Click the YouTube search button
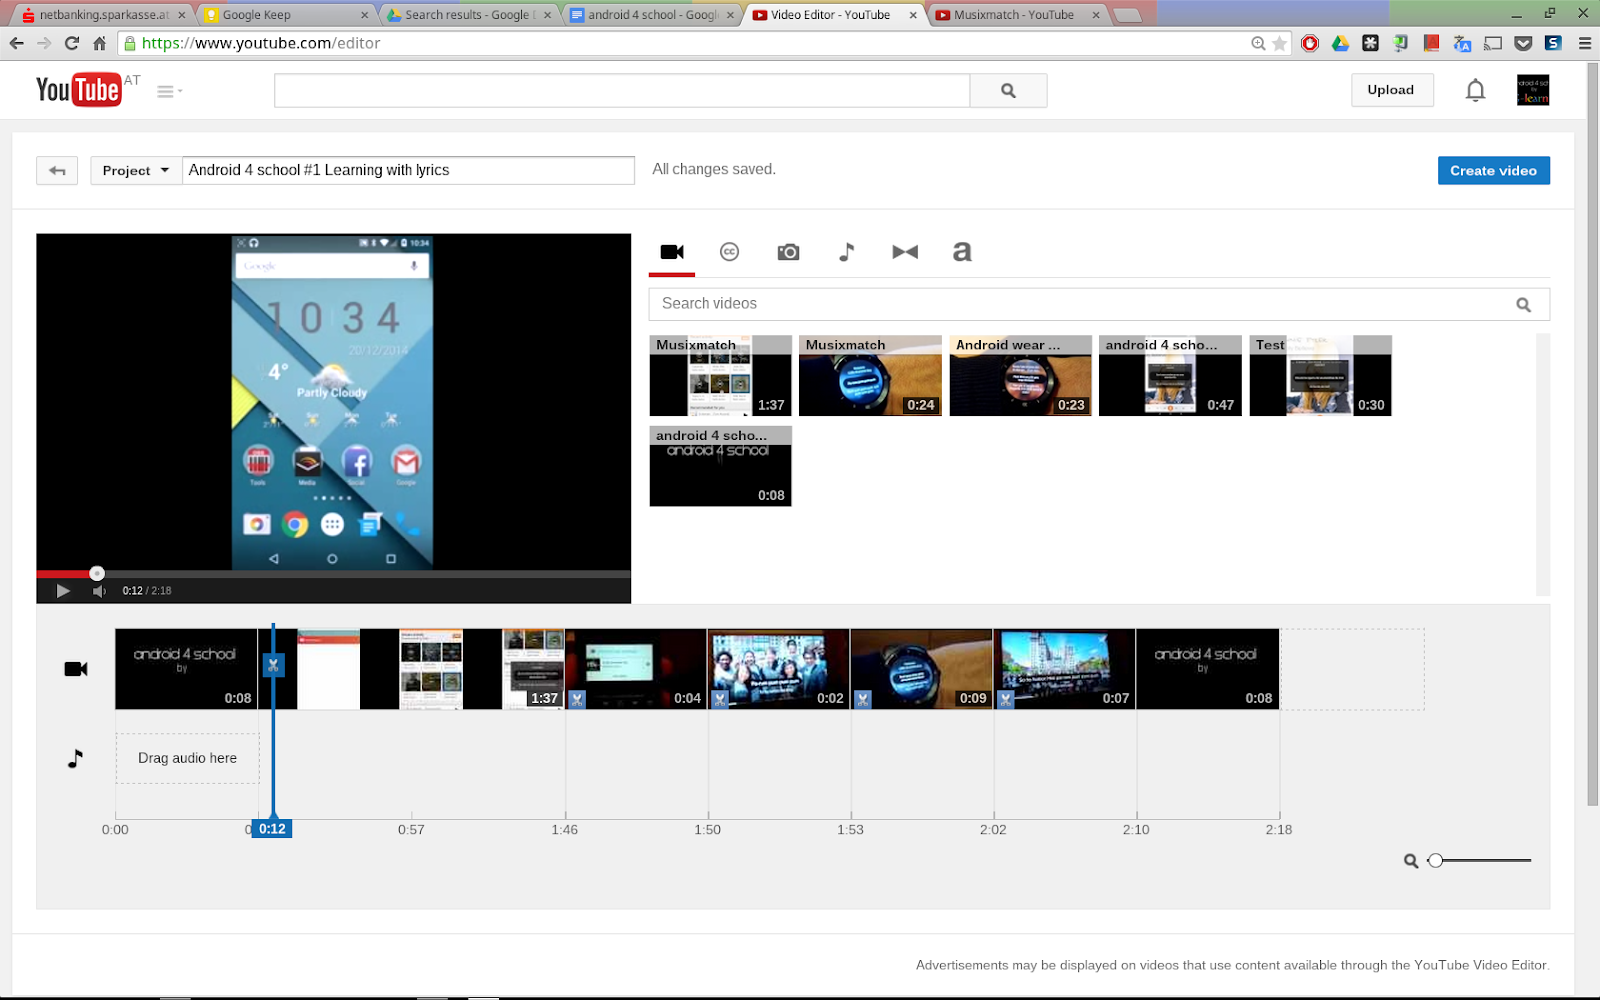Screen dimensions: 1600x1000 [x=1008, y=91]
